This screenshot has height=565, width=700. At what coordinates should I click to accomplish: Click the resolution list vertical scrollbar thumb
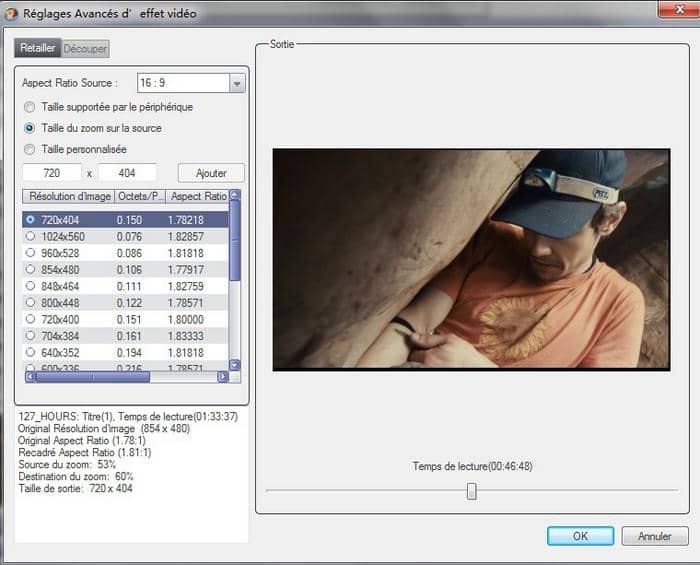pyautogui.click(x=235, y=241)
